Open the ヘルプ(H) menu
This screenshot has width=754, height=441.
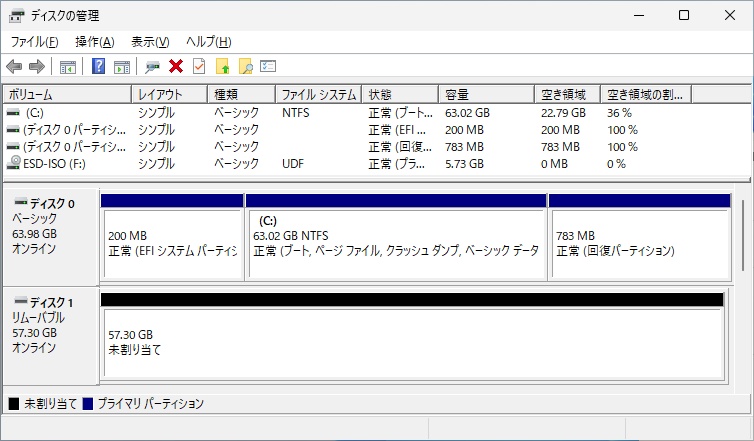click(x=209, y=42)
